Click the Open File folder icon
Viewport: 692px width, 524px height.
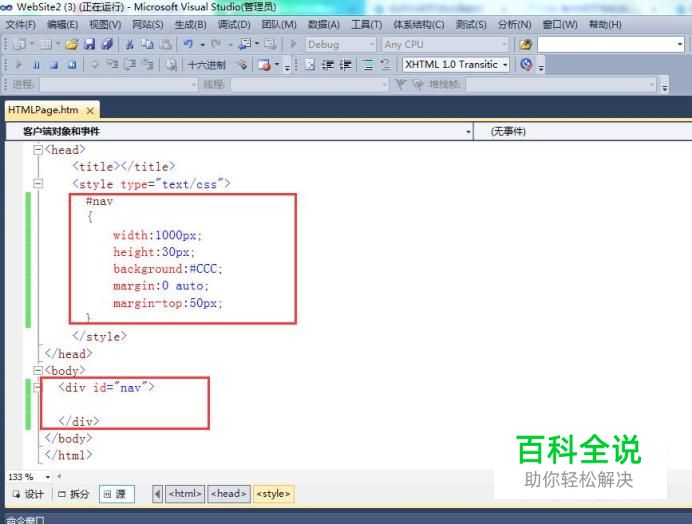point(71,44)
